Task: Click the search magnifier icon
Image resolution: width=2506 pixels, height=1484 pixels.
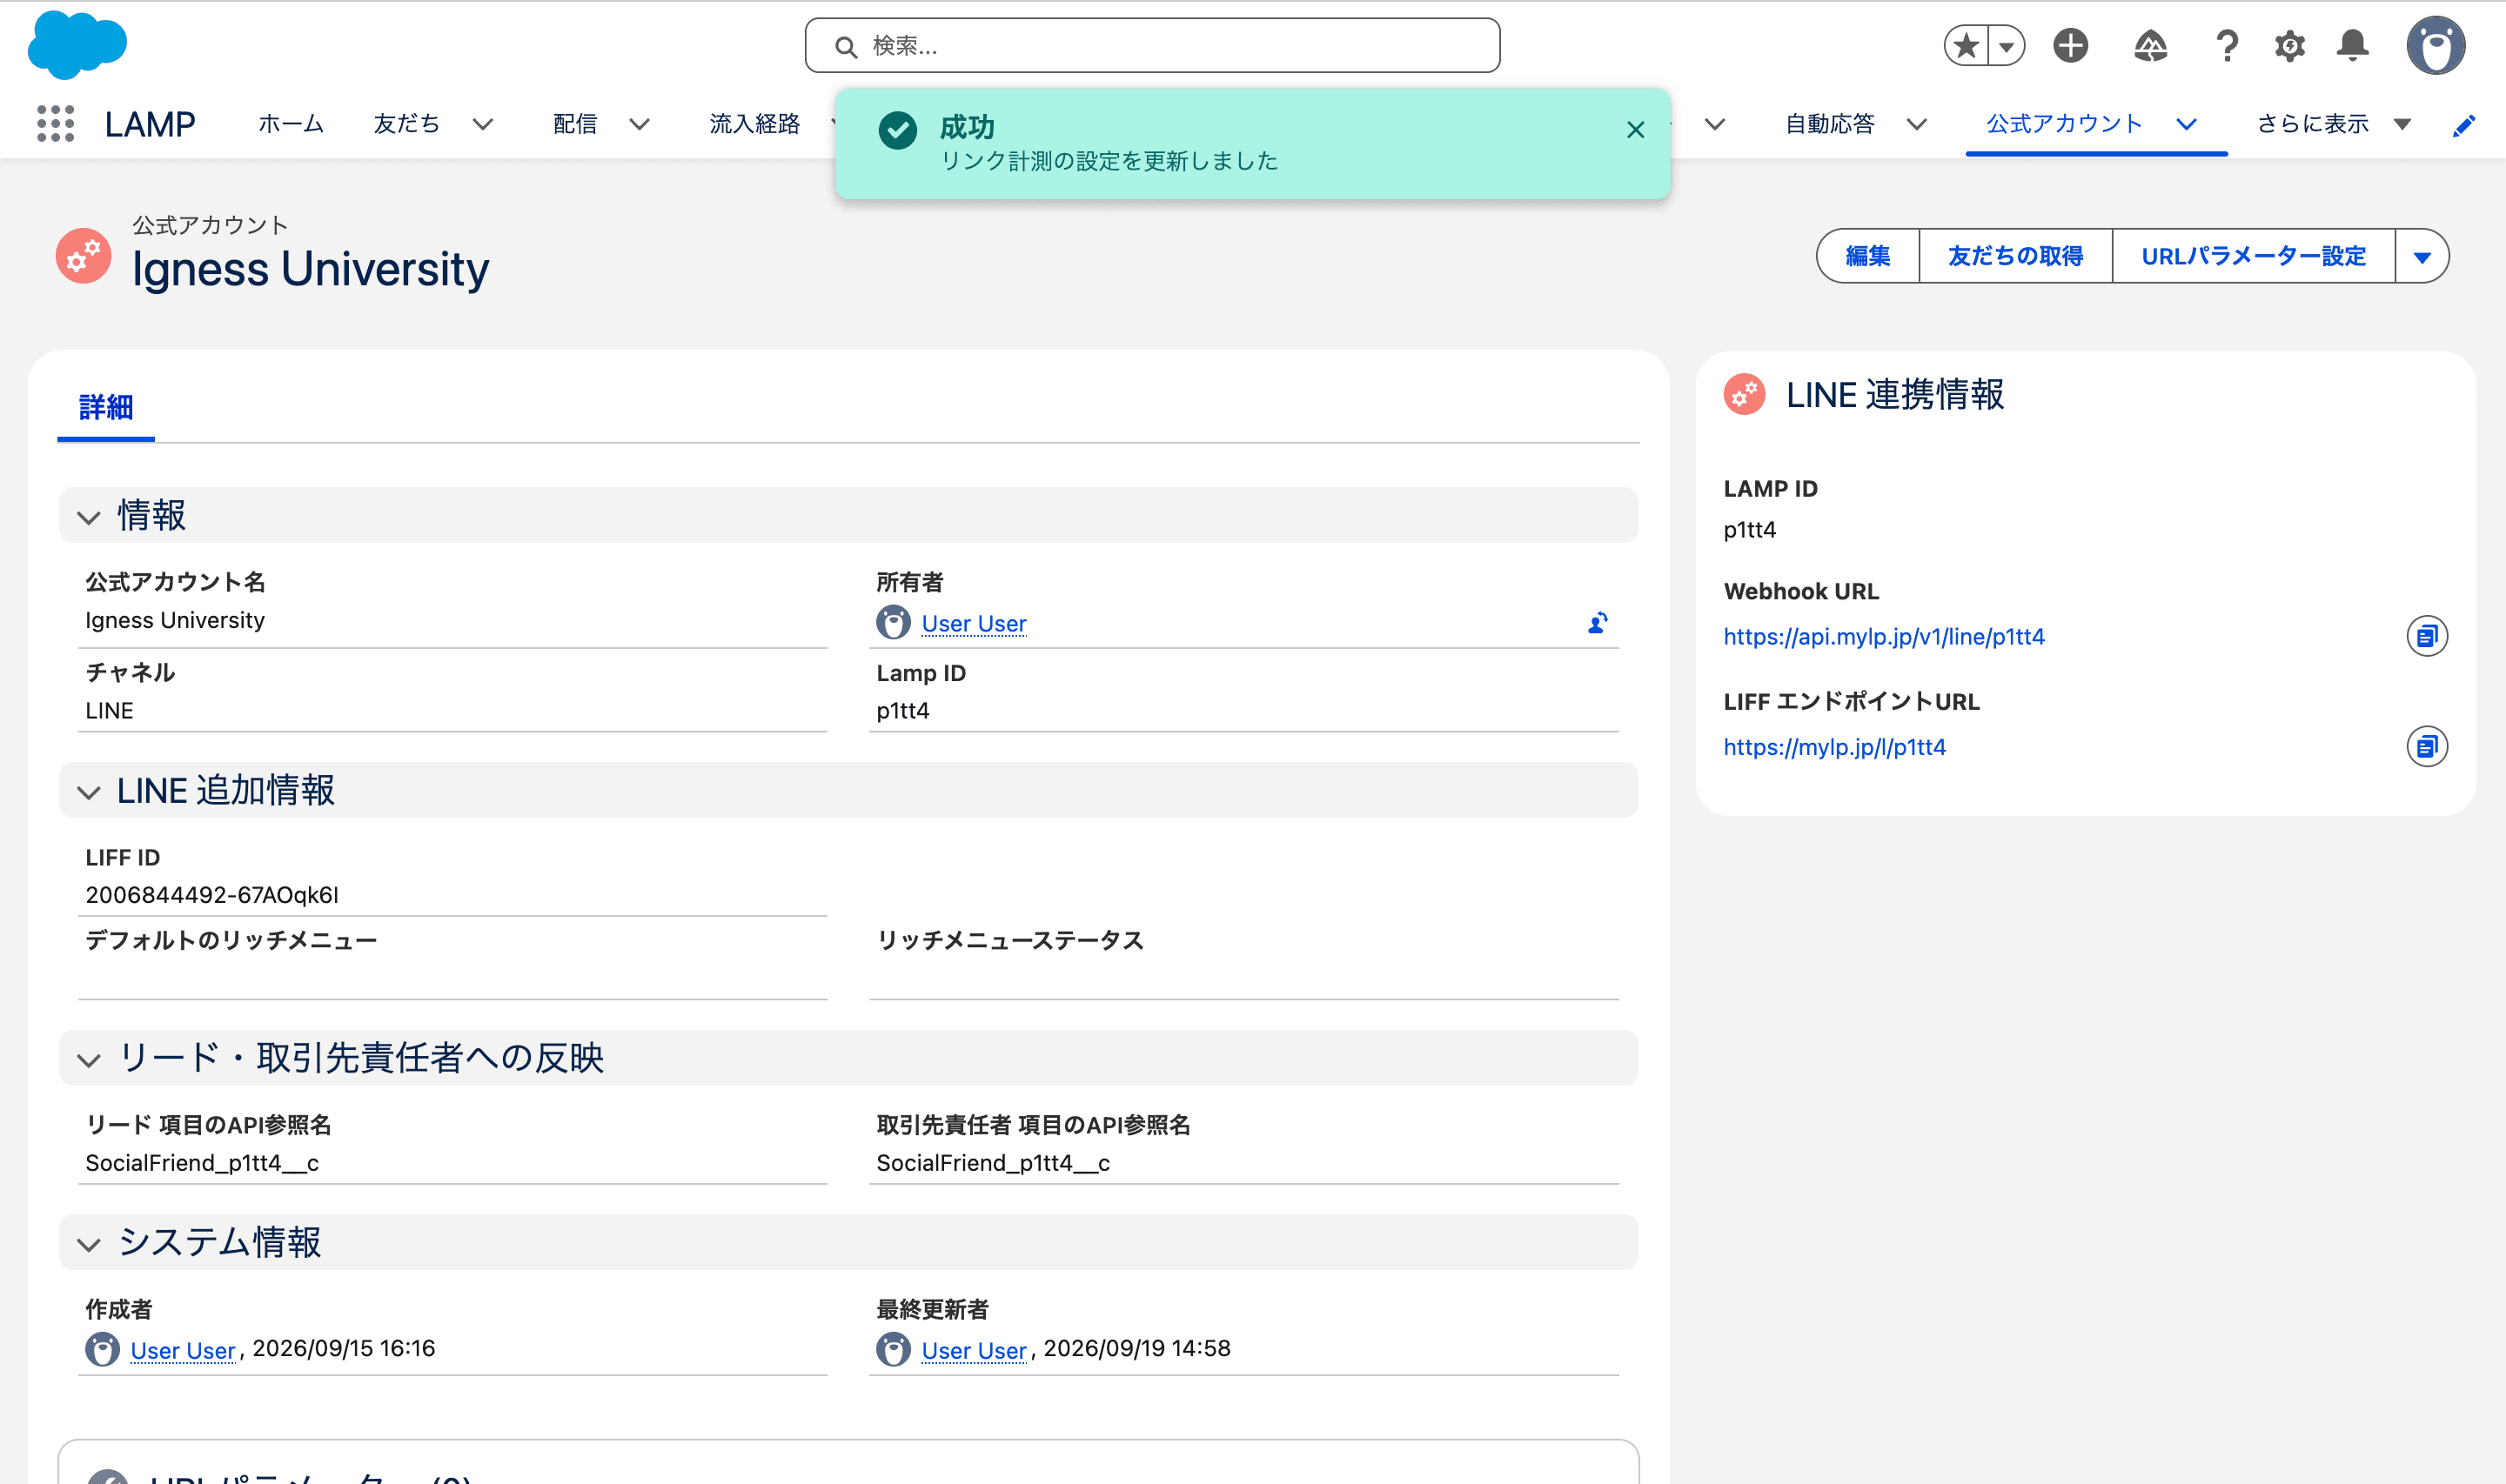Action: [845, 47]
